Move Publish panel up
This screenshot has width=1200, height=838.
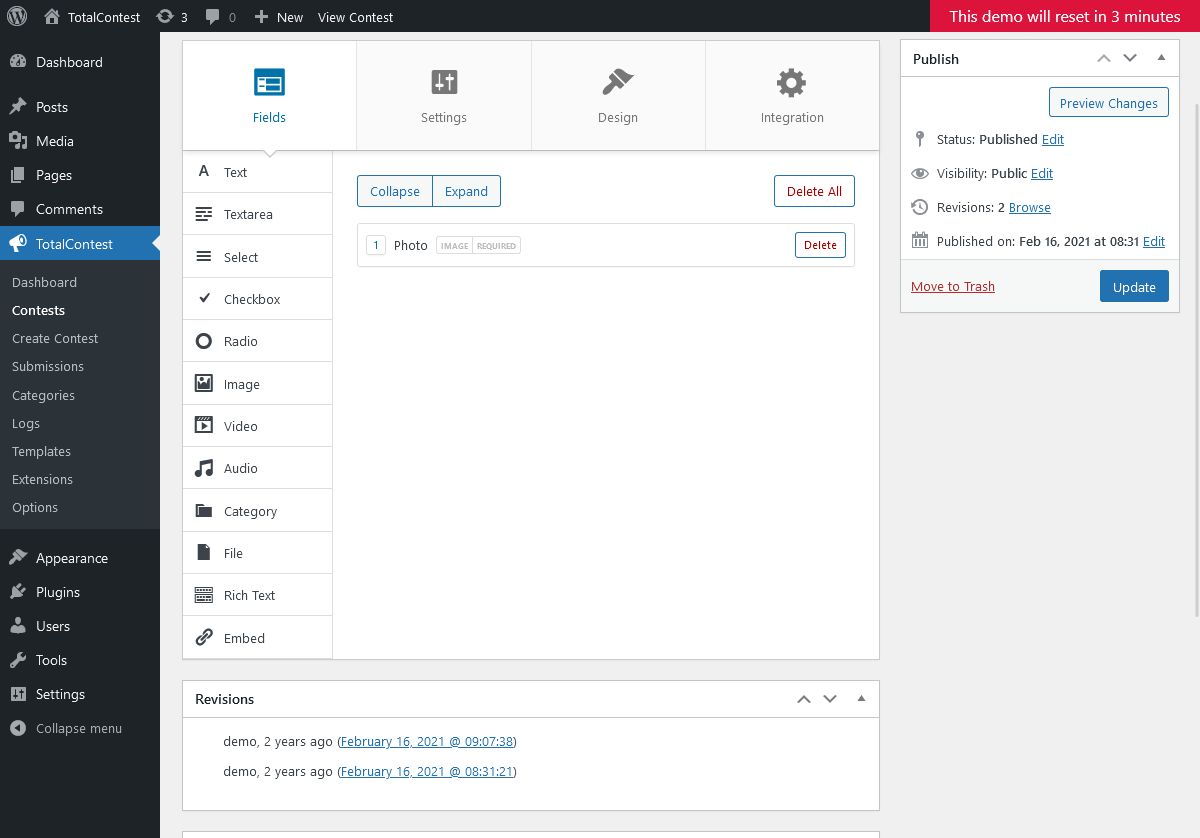tap(1104, 58)
